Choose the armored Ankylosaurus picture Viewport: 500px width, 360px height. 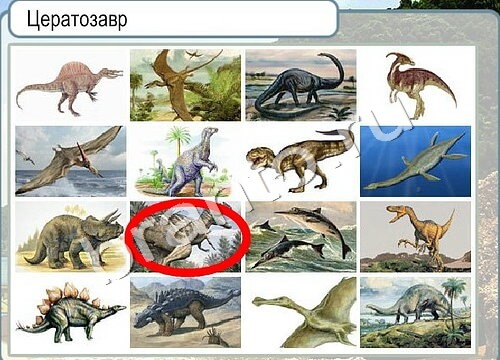pos(185,312)
